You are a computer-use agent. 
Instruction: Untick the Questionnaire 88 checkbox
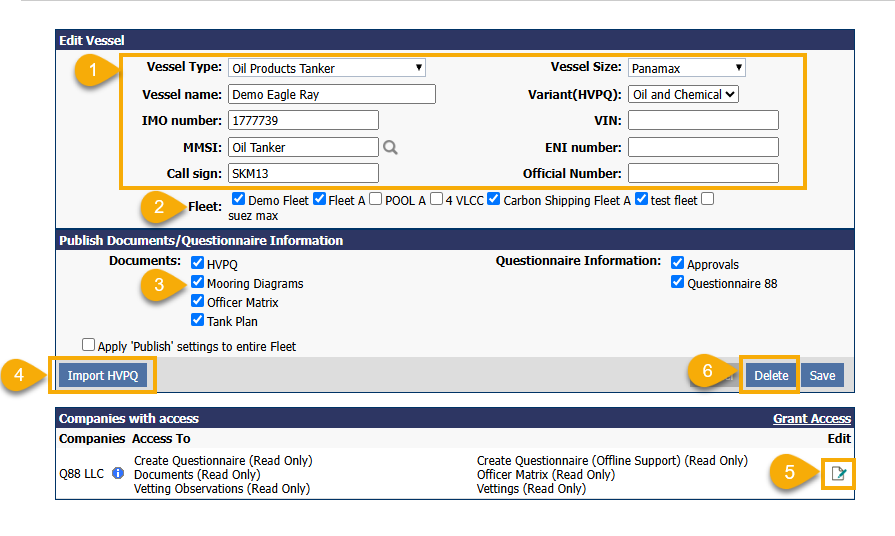[x=678, y=283]
